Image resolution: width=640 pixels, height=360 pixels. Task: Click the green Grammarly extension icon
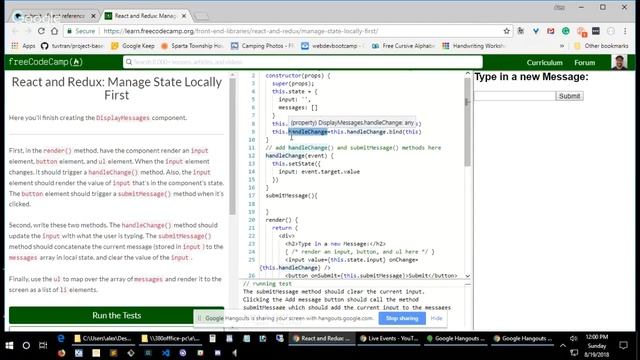point(566,31)
